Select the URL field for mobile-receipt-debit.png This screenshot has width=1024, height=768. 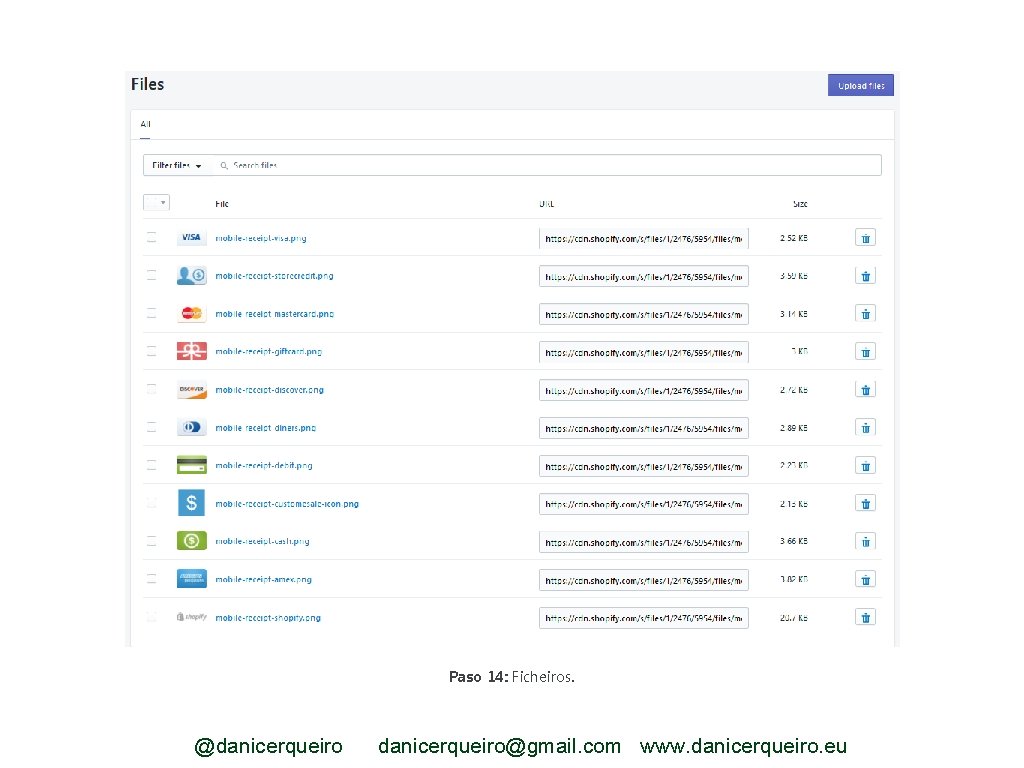(643, 466)
